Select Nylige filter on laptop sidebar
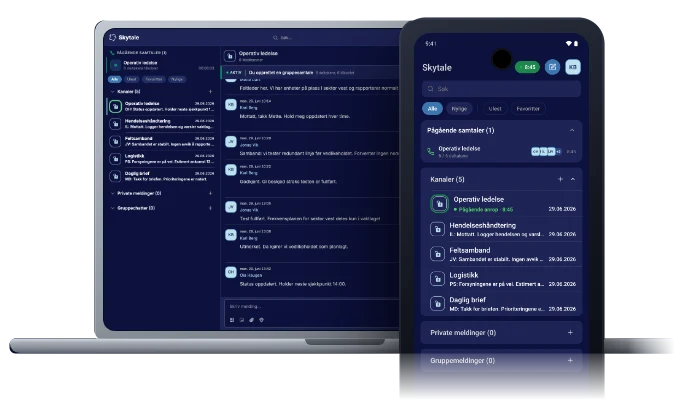This screenshot has height=400, width=674. click(x=177, y=79)
